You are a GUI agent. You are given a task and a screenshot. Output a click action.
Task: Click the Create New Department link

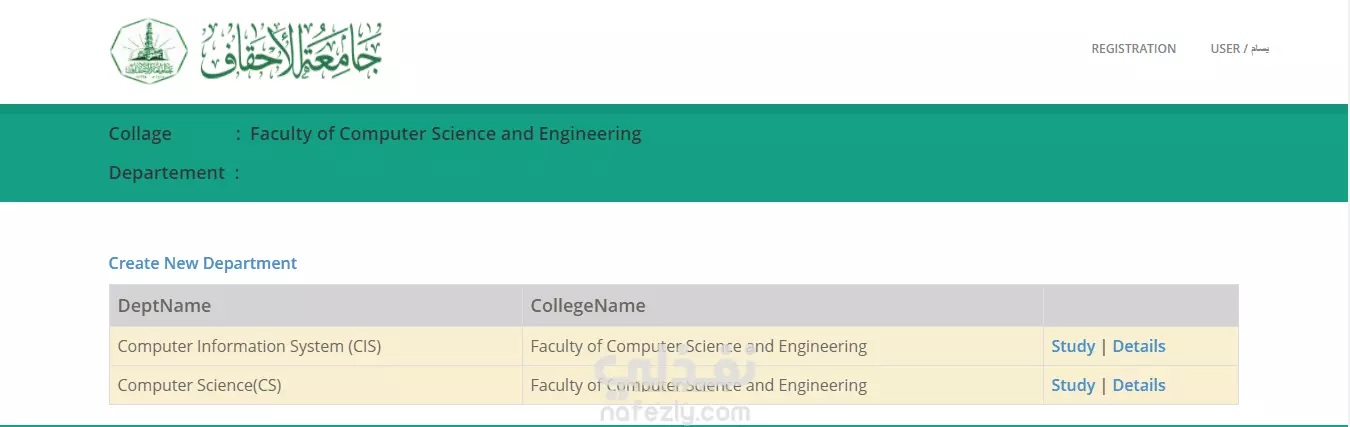point(203,263)
